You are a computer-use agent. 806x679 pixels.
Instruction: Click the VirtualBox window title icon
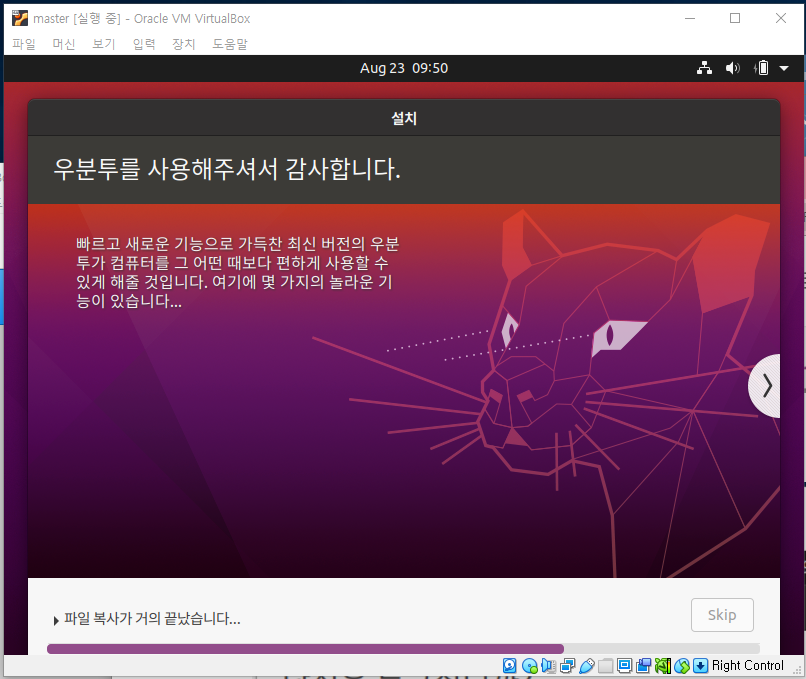20,19
